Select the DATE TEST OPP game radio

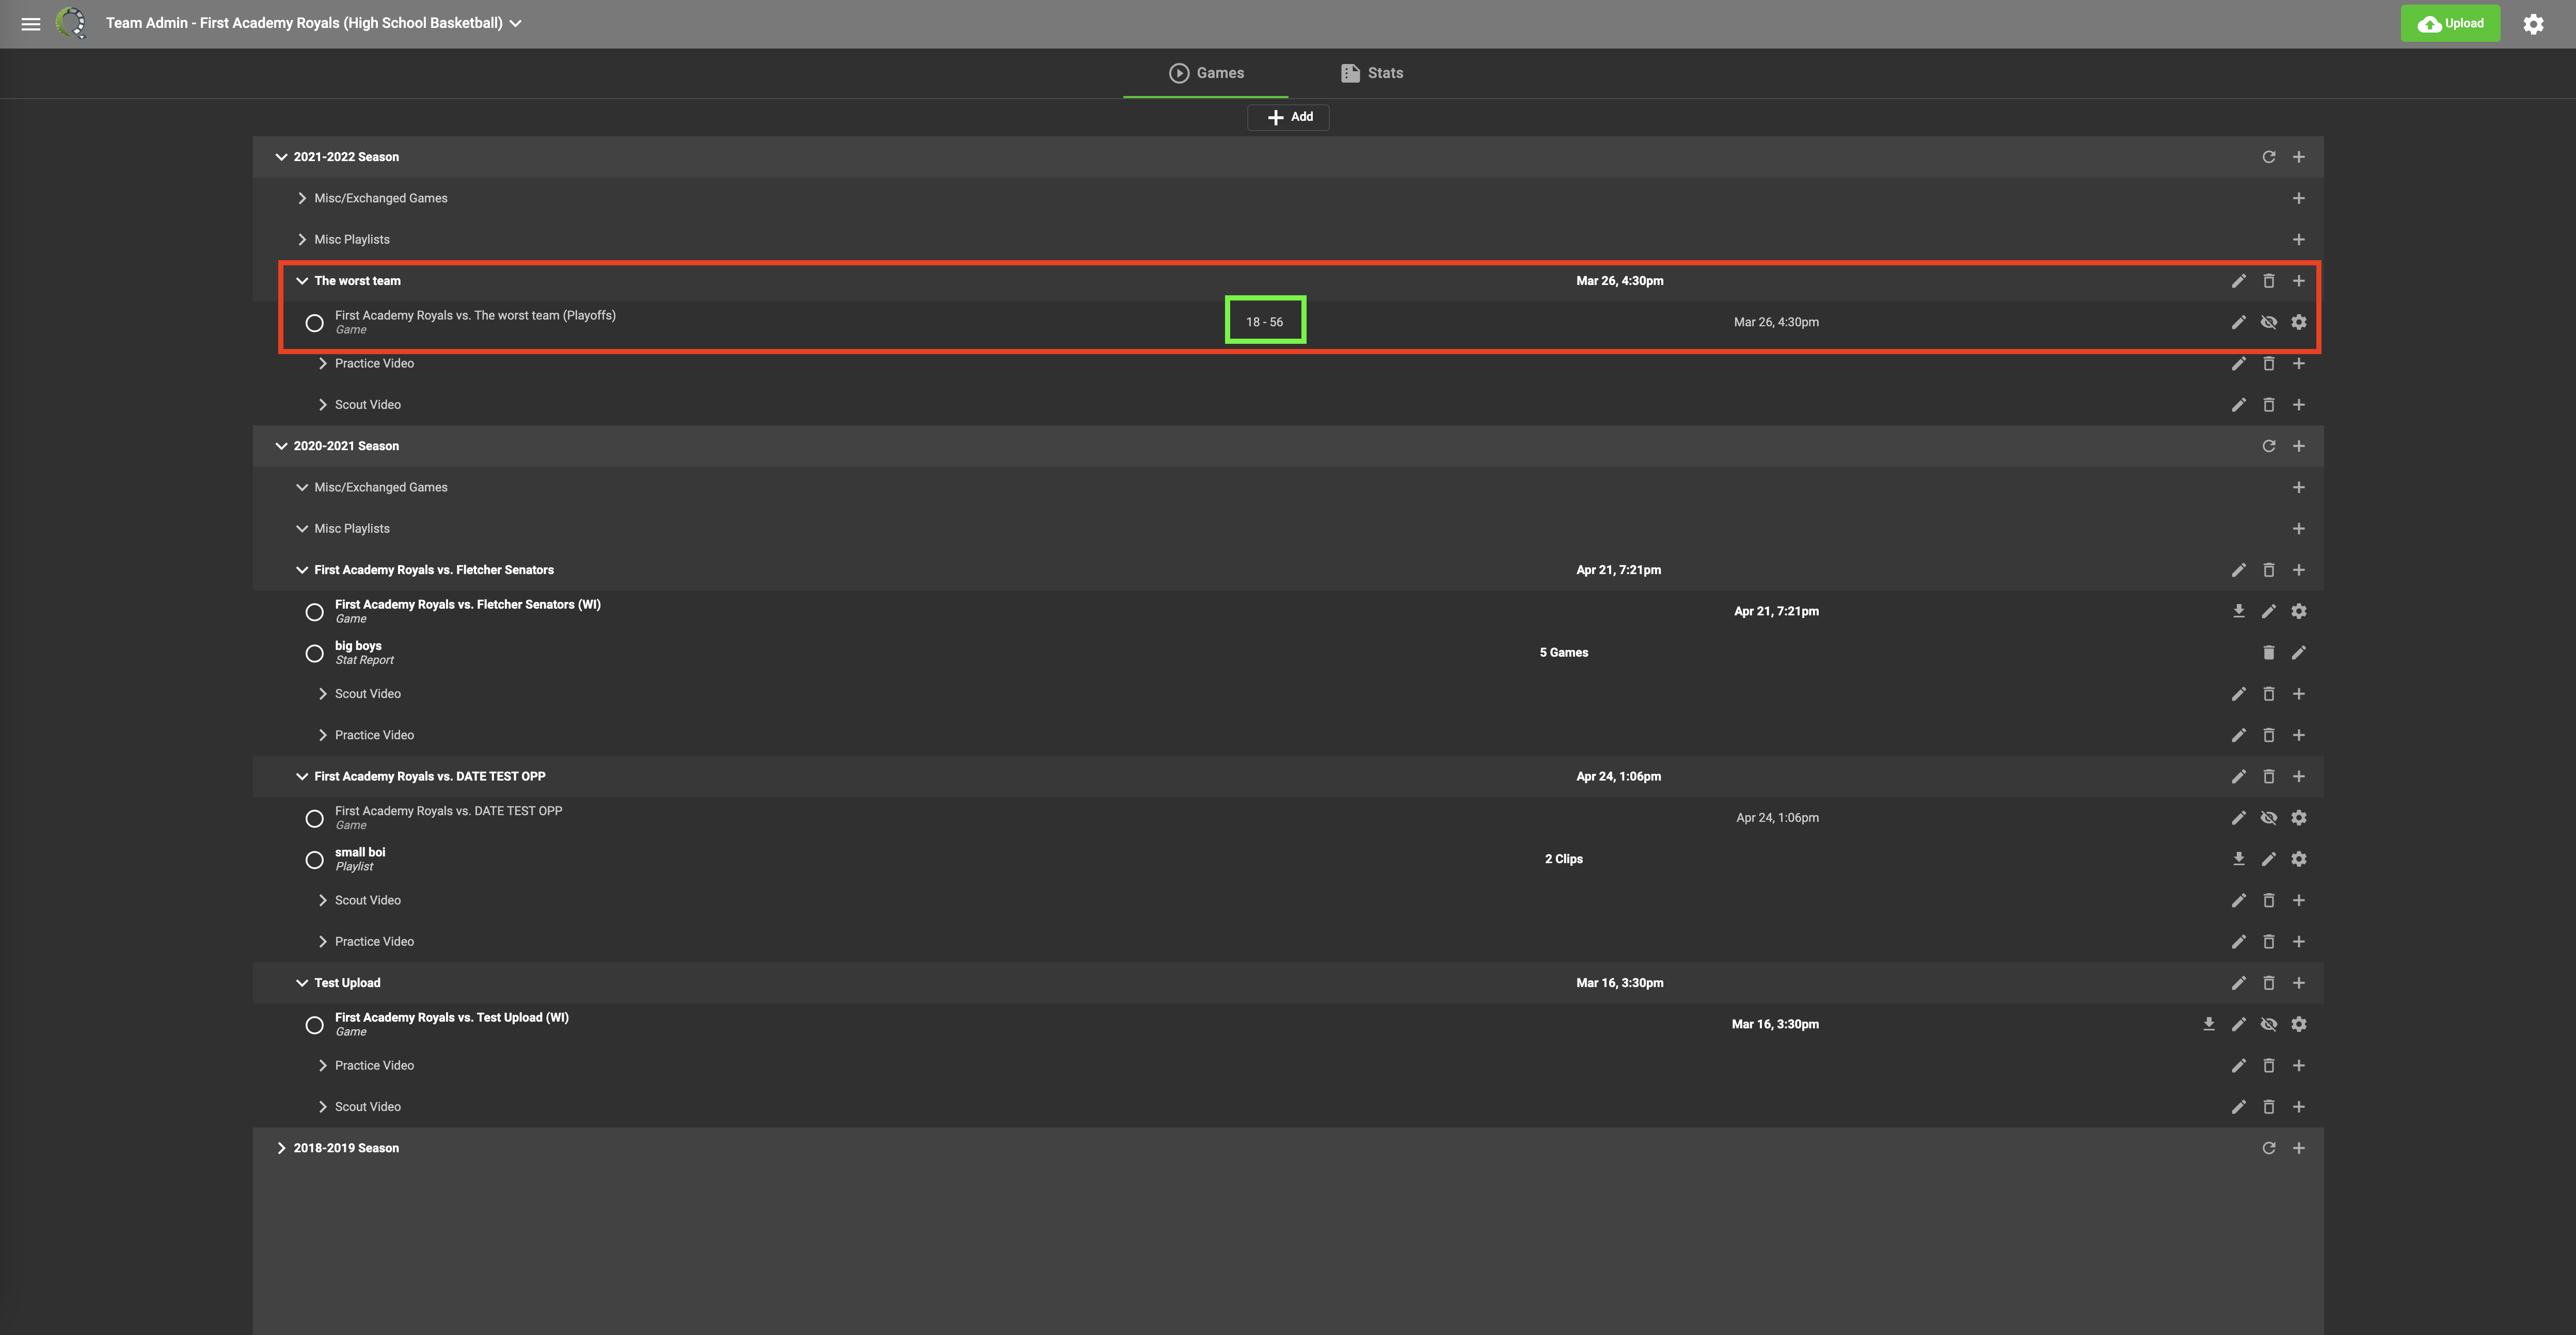[314, 819]
